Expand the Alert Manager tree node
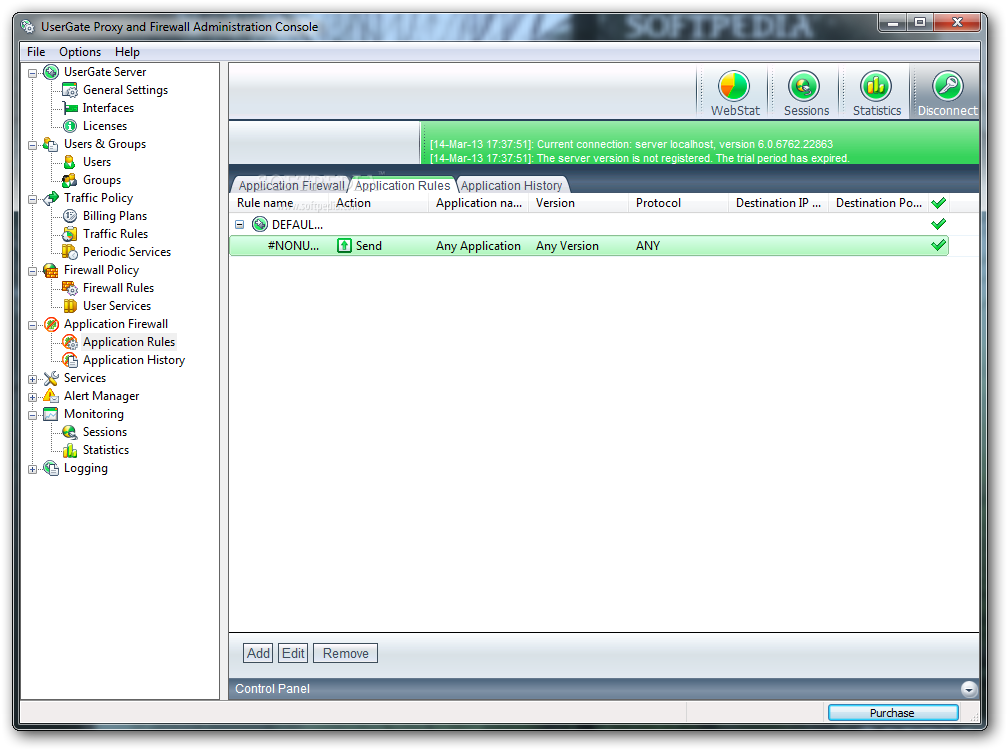The height and width of the screenshot is (751, 1008). (x=32, y=397)
